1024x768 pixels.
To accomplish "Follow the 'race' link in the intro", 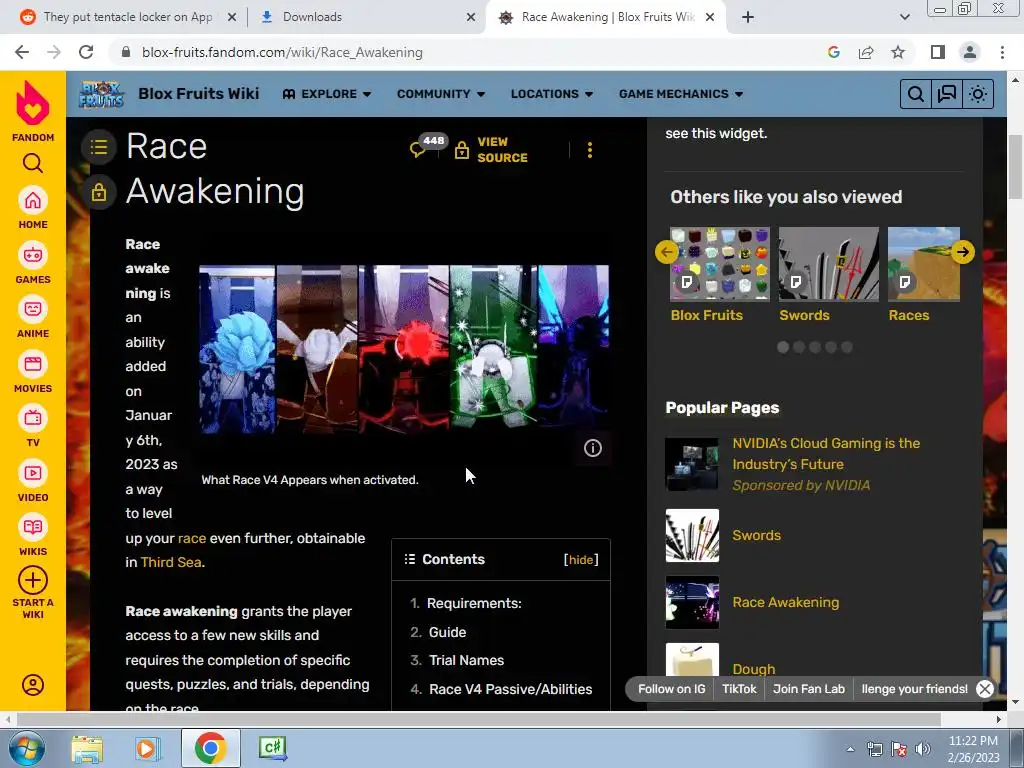I will [x=192, y=538].
